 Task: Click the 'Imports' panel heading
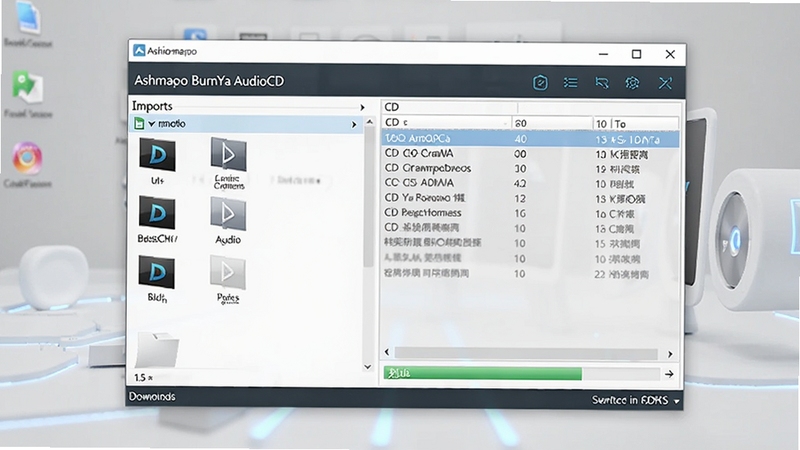[152, 106]
